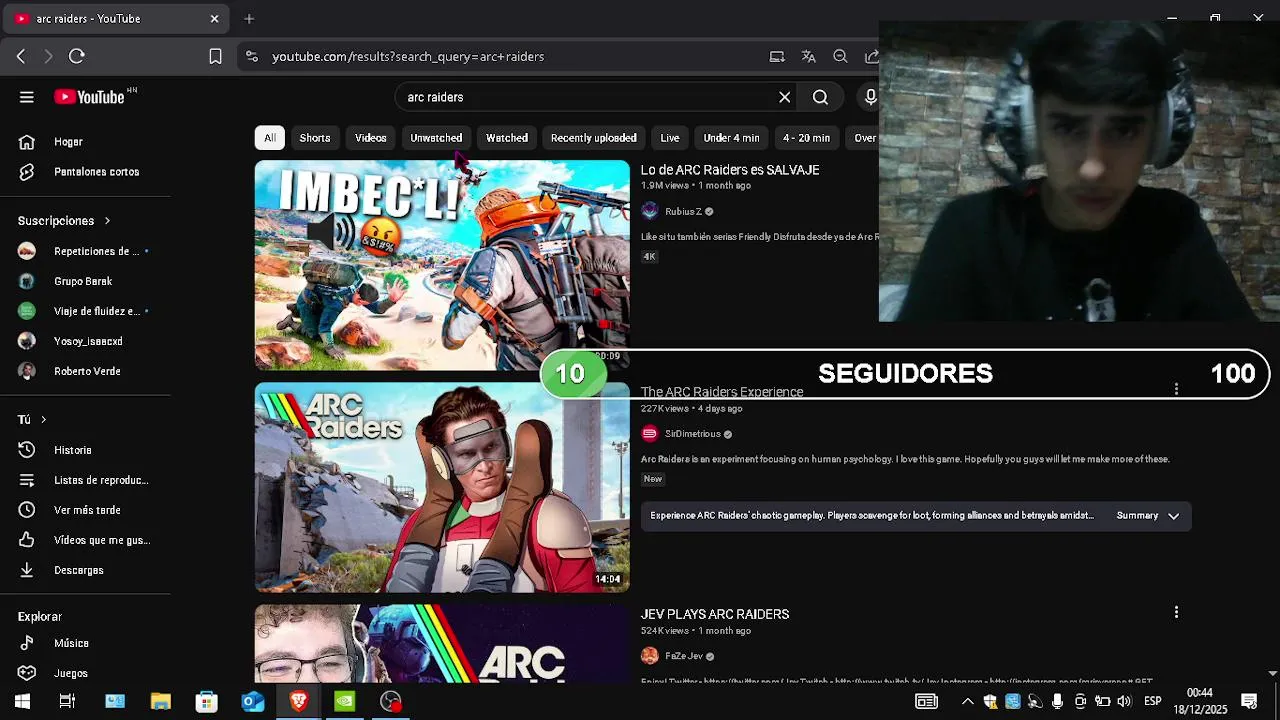Show hidden system tray icons
This screenshot has height=720, width=1280.
tap(967, 702)
